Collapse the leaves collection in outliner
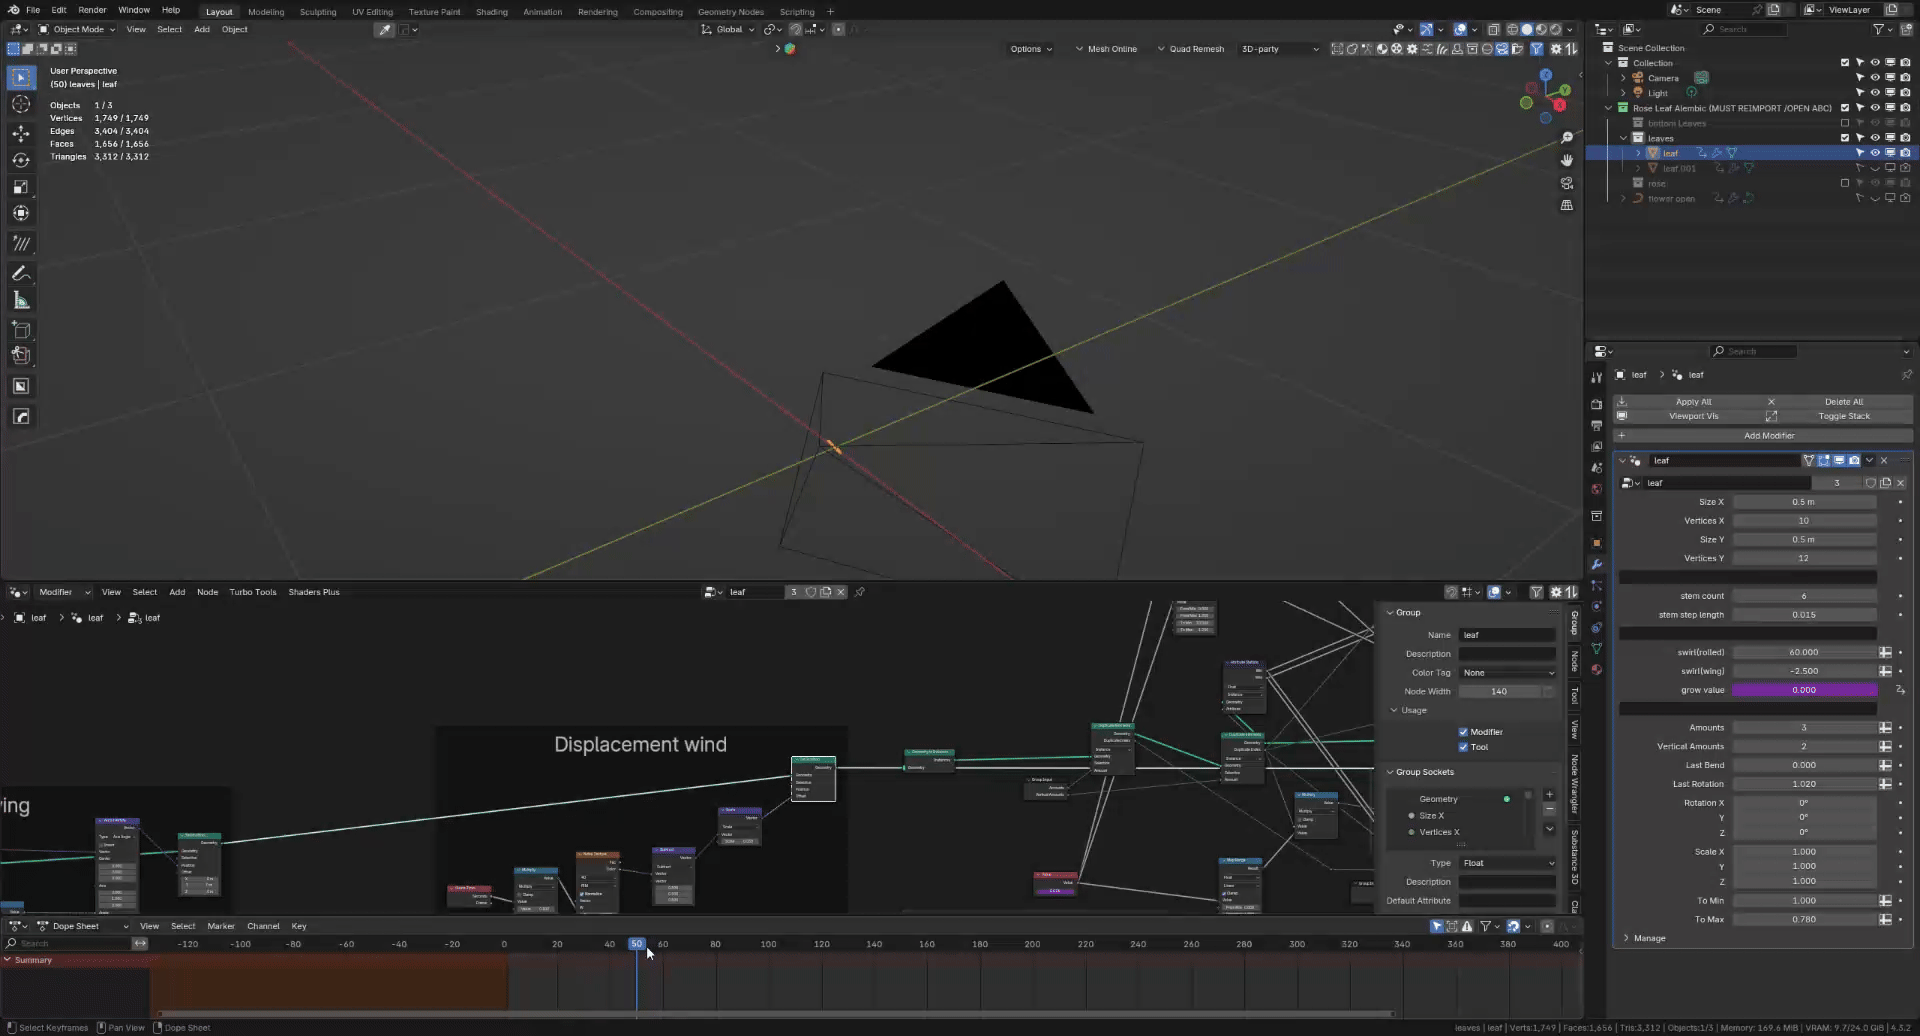1920x1036 pixels. click(x=1623, y=138)
